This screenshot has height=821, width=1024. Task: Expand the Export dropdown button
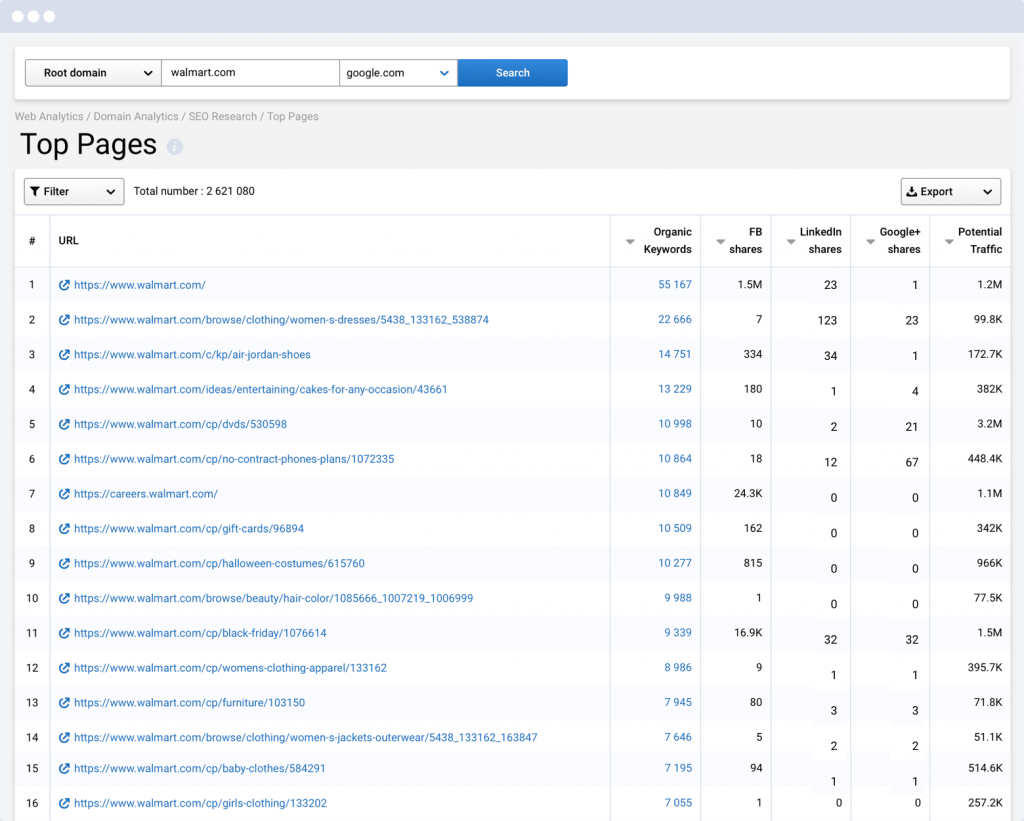click(x=950, y=192)
